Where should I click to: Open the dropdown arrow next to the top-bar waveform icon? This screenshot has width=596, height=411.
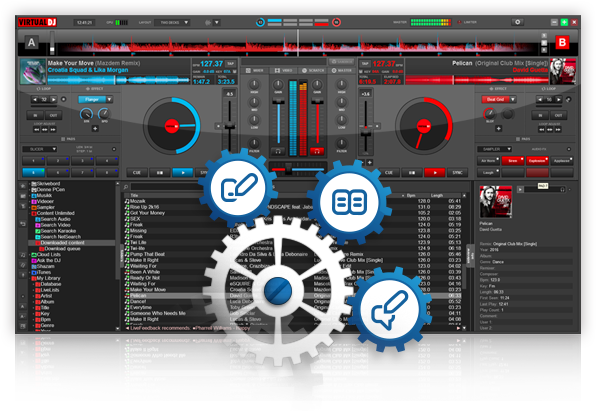pos(217,22)
